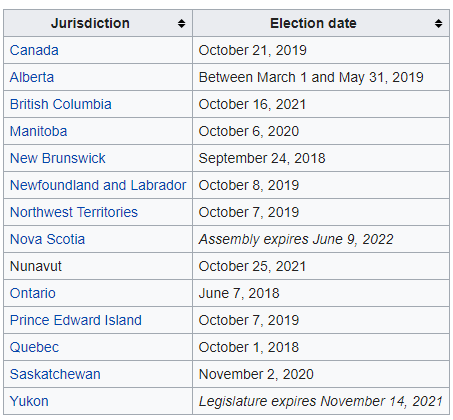Image resolution: width=453 pixels, height=420 pixels.
Task: Select the October 21, 2019 cell
Action: click(321, 50)
